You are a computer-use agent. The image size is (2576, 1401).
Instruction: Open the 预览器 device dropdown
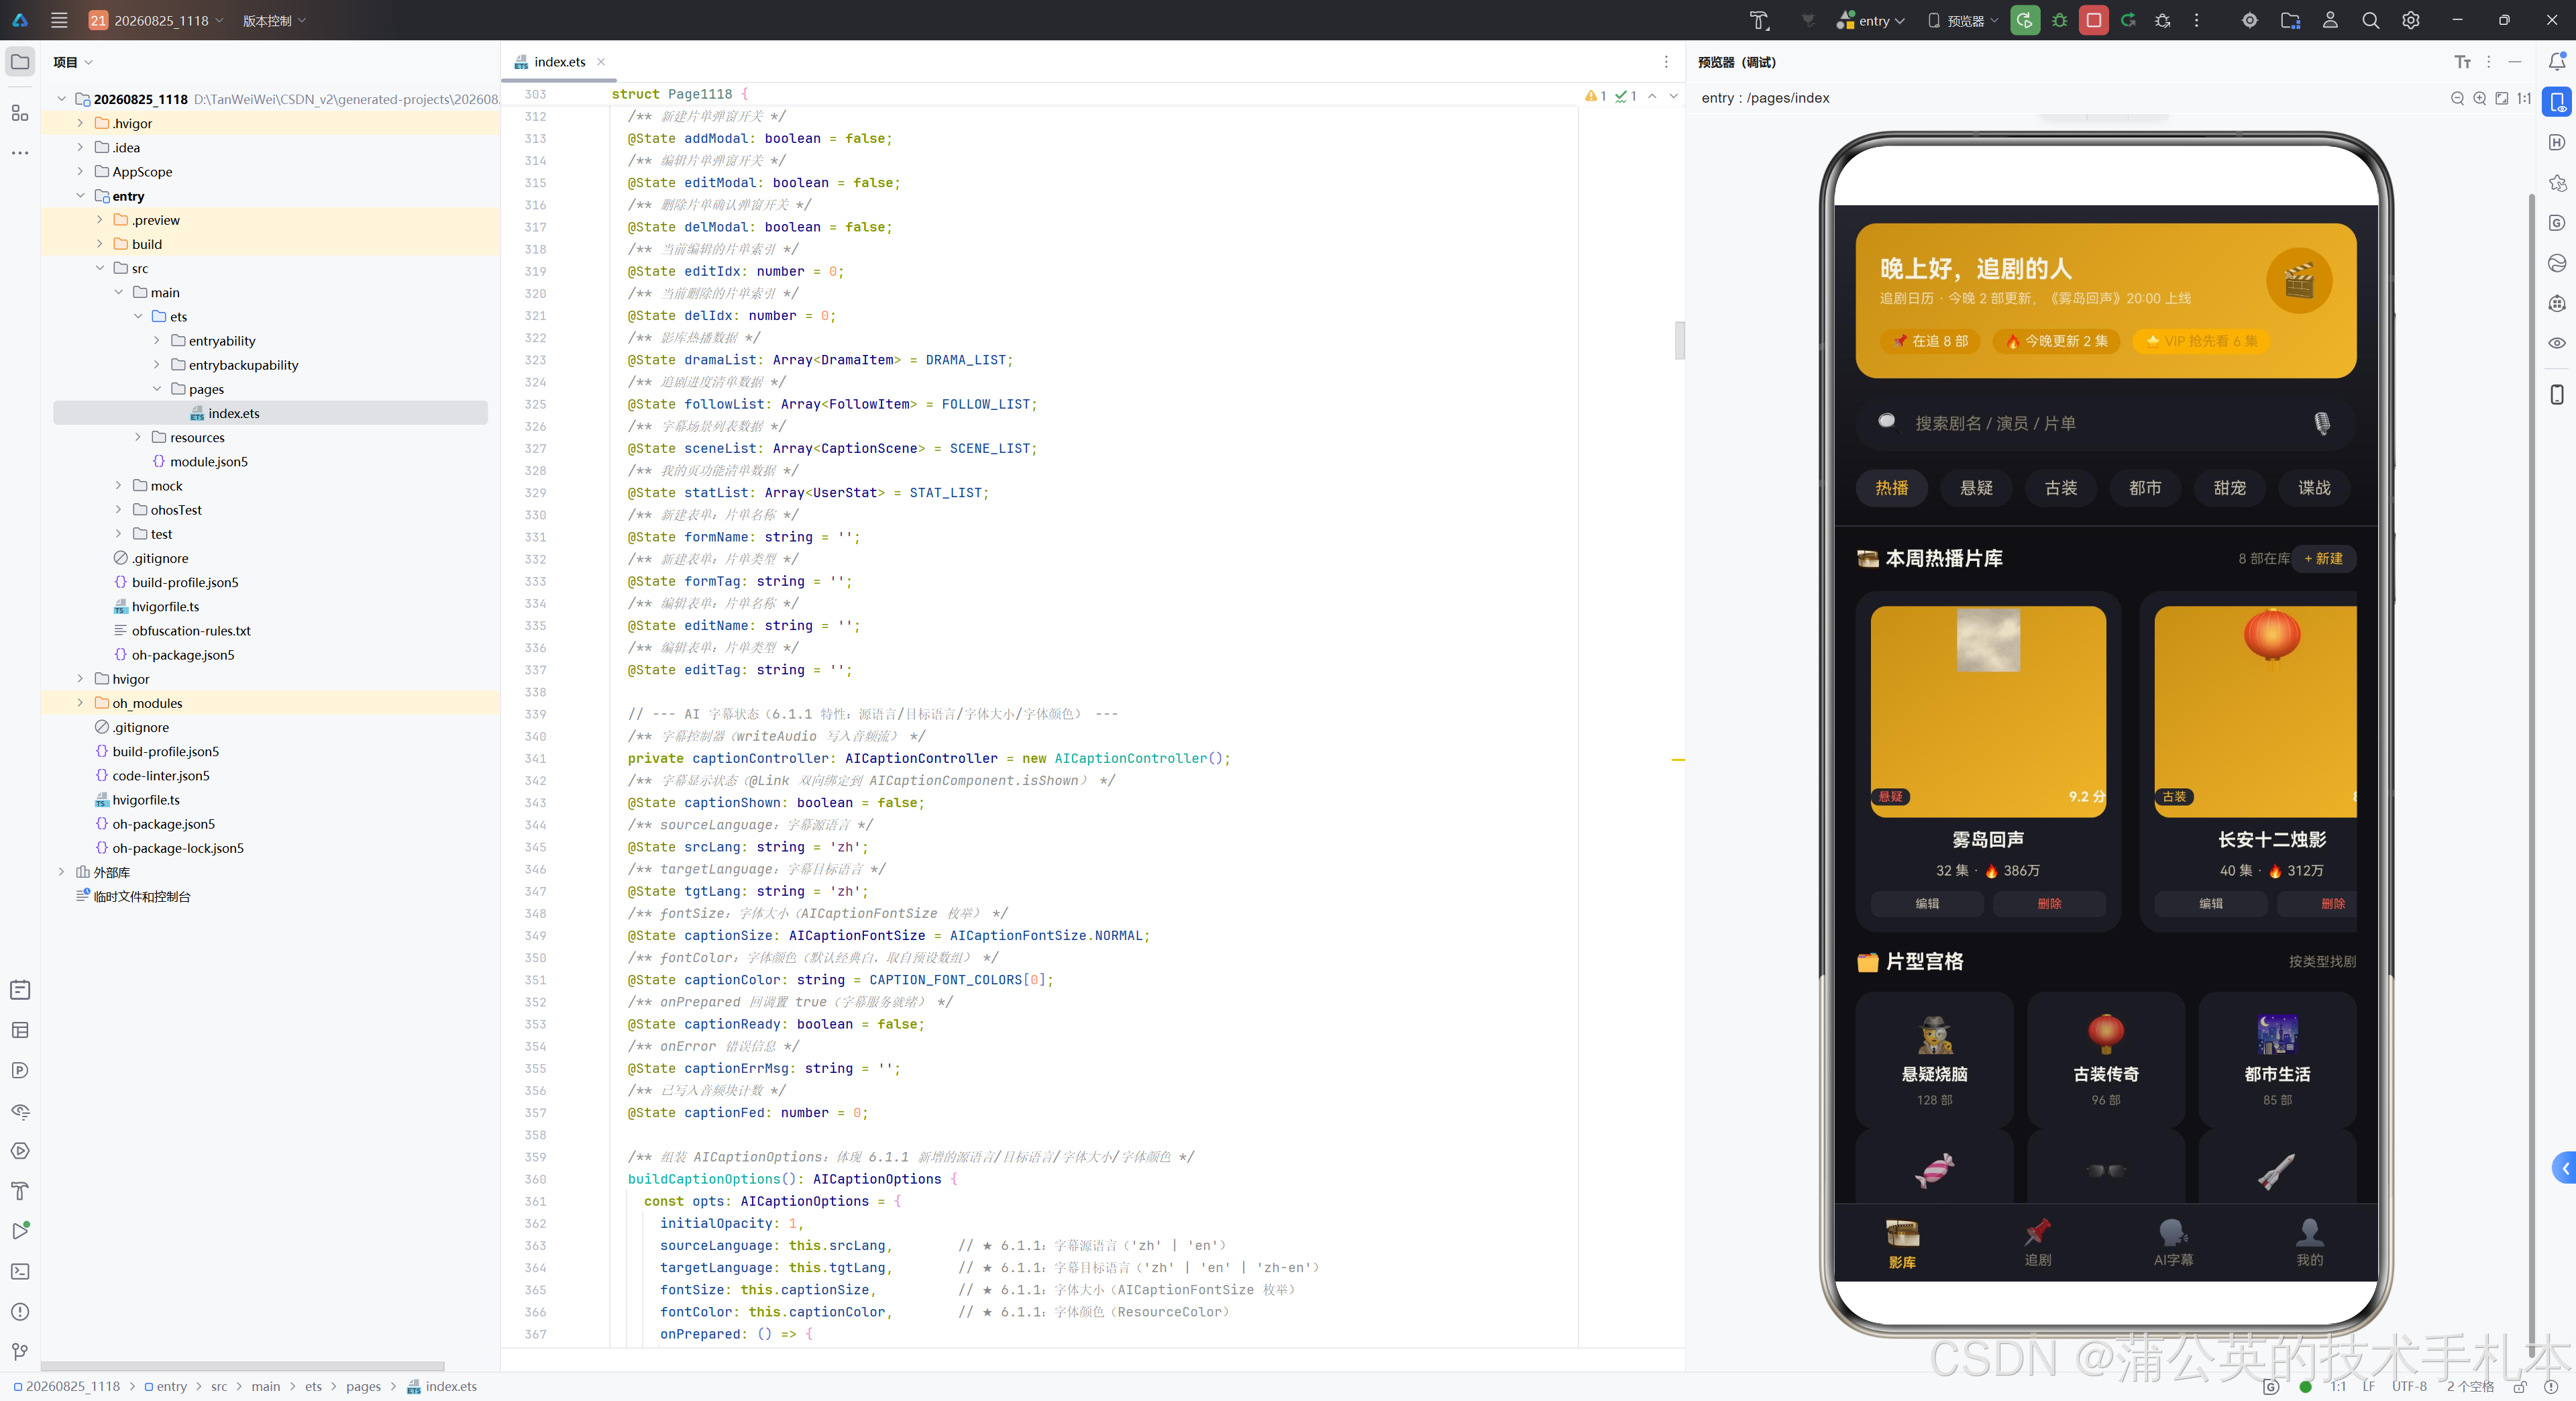coord(1963,20)
